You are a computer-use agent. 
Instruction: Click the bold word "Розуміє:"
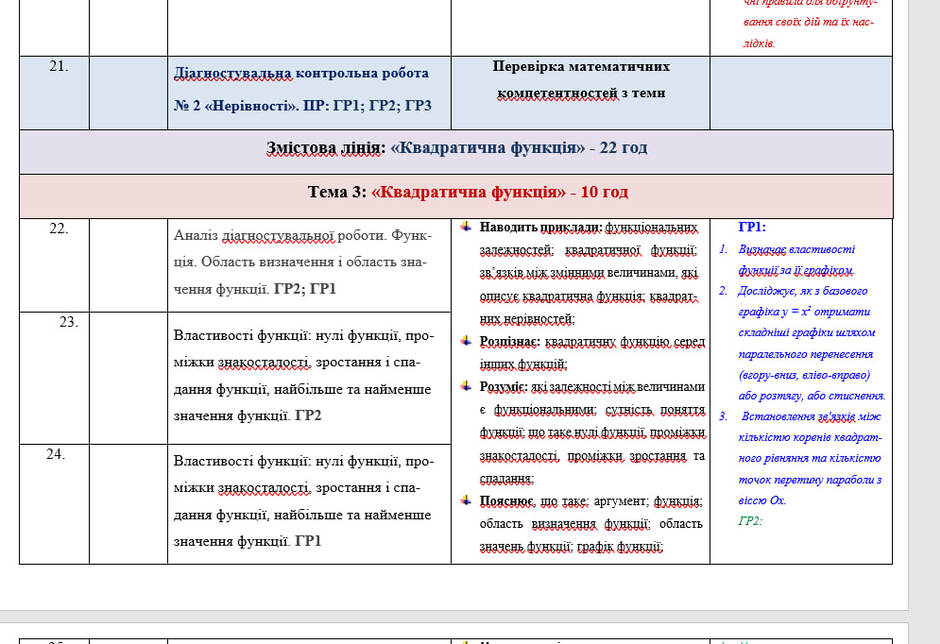tap(503, 387)
